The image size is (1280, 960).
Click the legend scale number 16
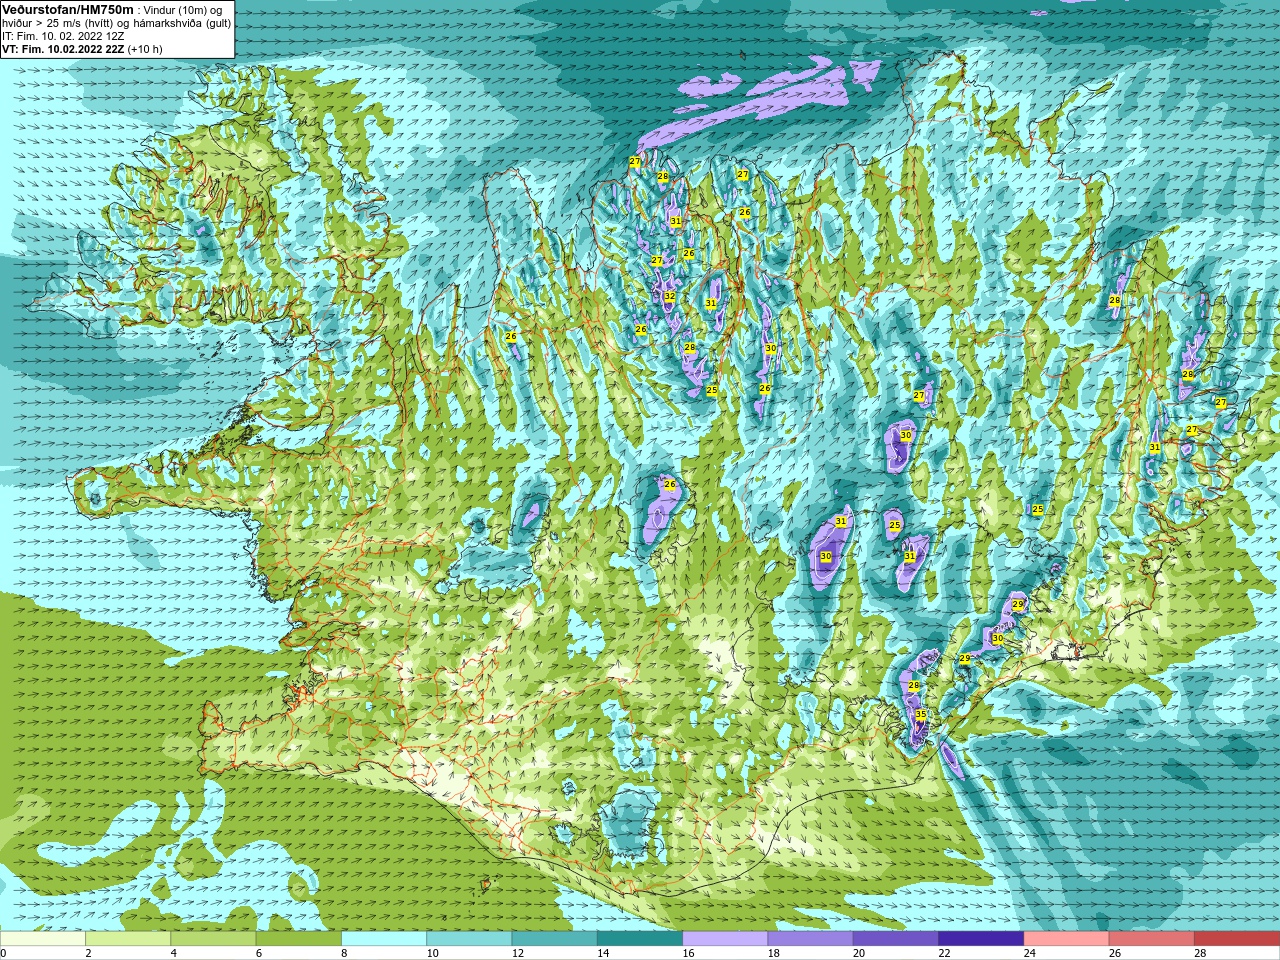click(688, 953)
